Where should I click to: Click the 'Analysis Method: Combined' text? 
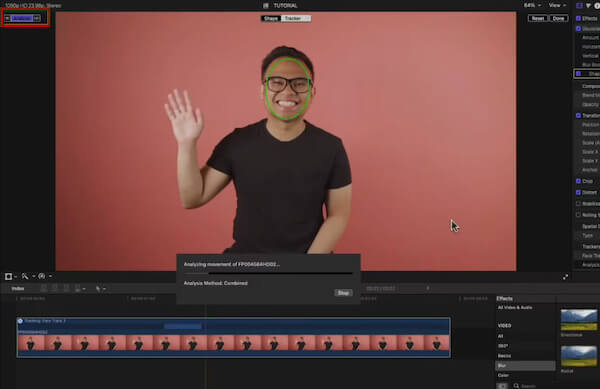pos(215,283)
